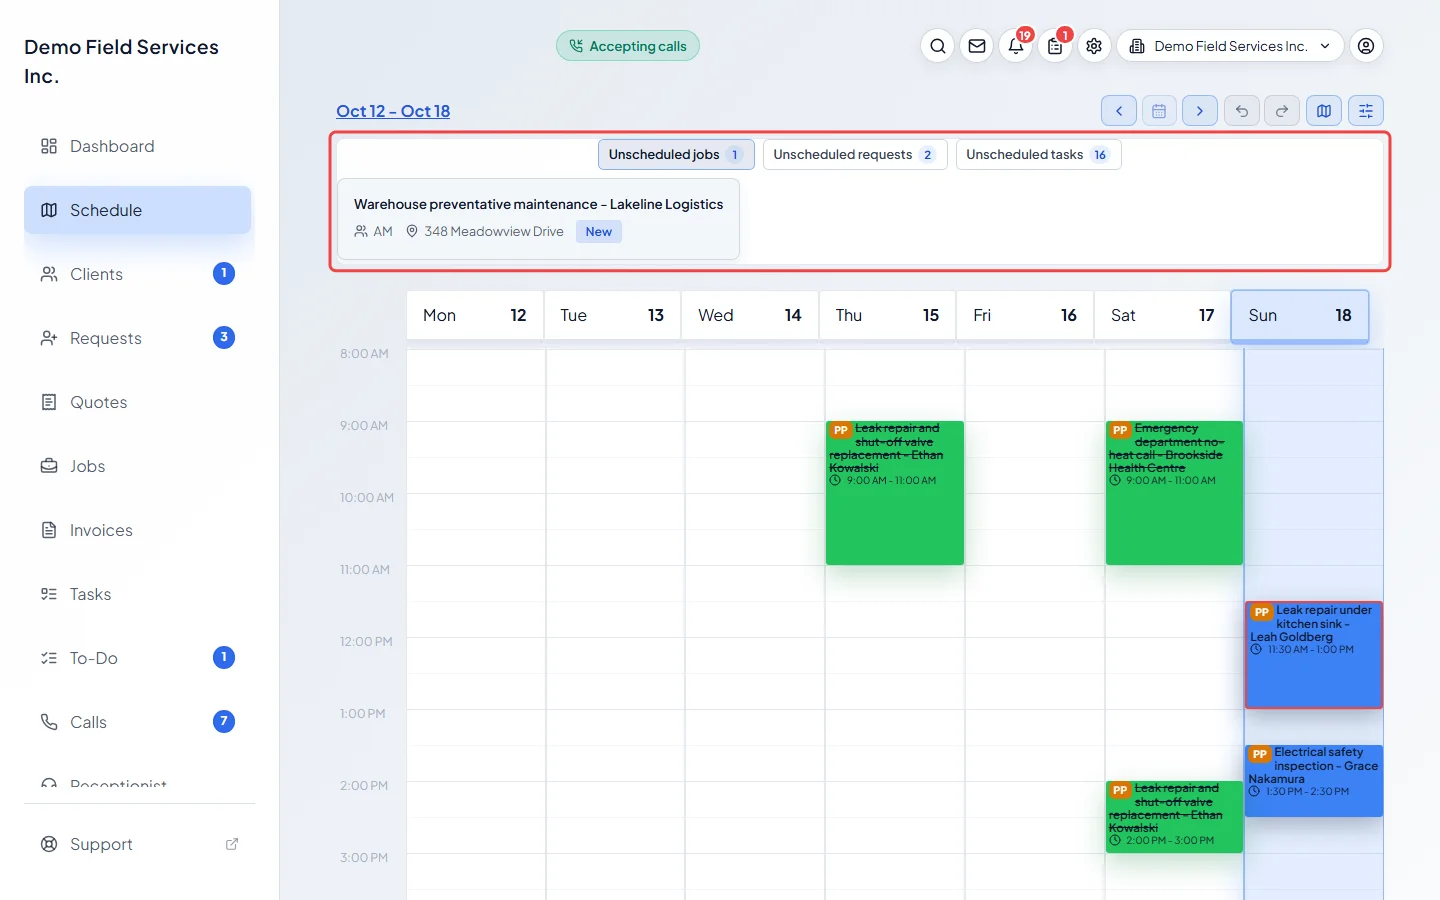Open the Demo Field Services Inc. company dropdown
This screenshot has width=1440, height=900.
[x=1230, y=46]
